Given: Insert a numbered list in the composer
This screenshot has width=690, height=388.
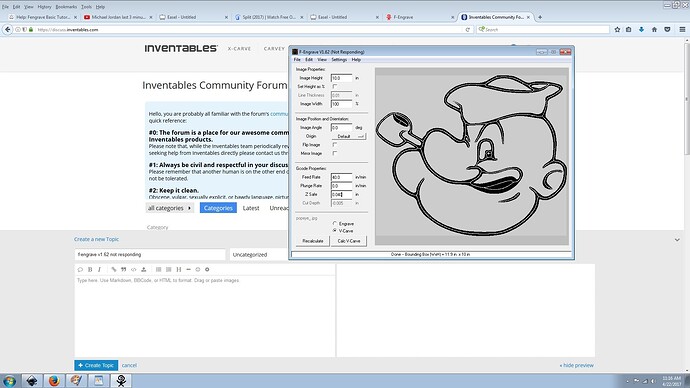Looking at the screenshot, I should [169, 269].
